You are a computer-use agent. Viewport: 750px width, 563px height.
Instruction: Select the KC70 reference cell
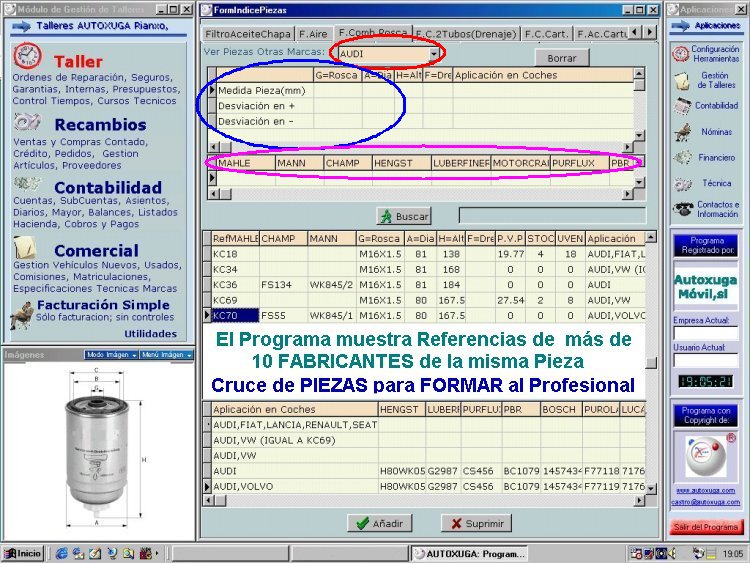point(235,315)
